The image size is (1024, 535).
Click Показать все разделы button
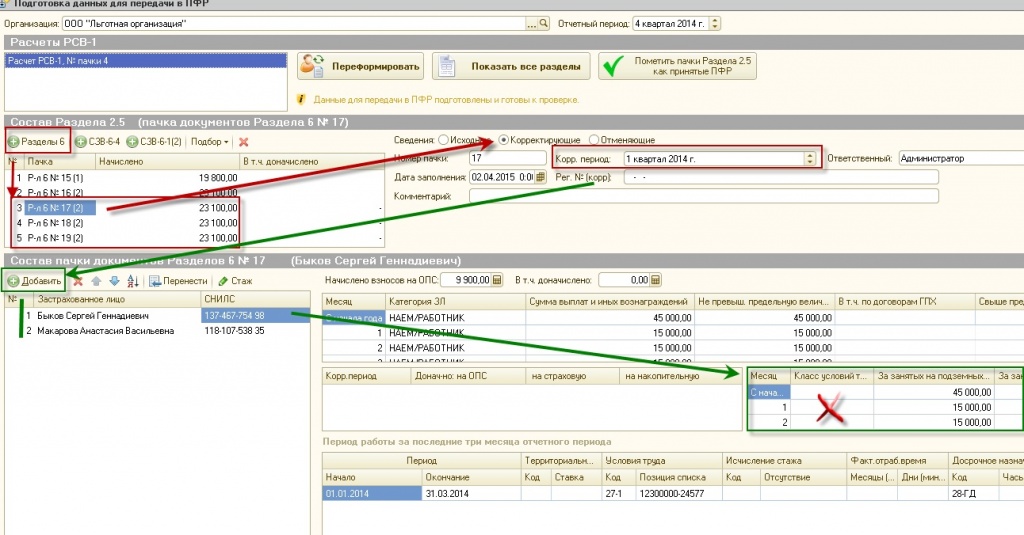point(511,66)
